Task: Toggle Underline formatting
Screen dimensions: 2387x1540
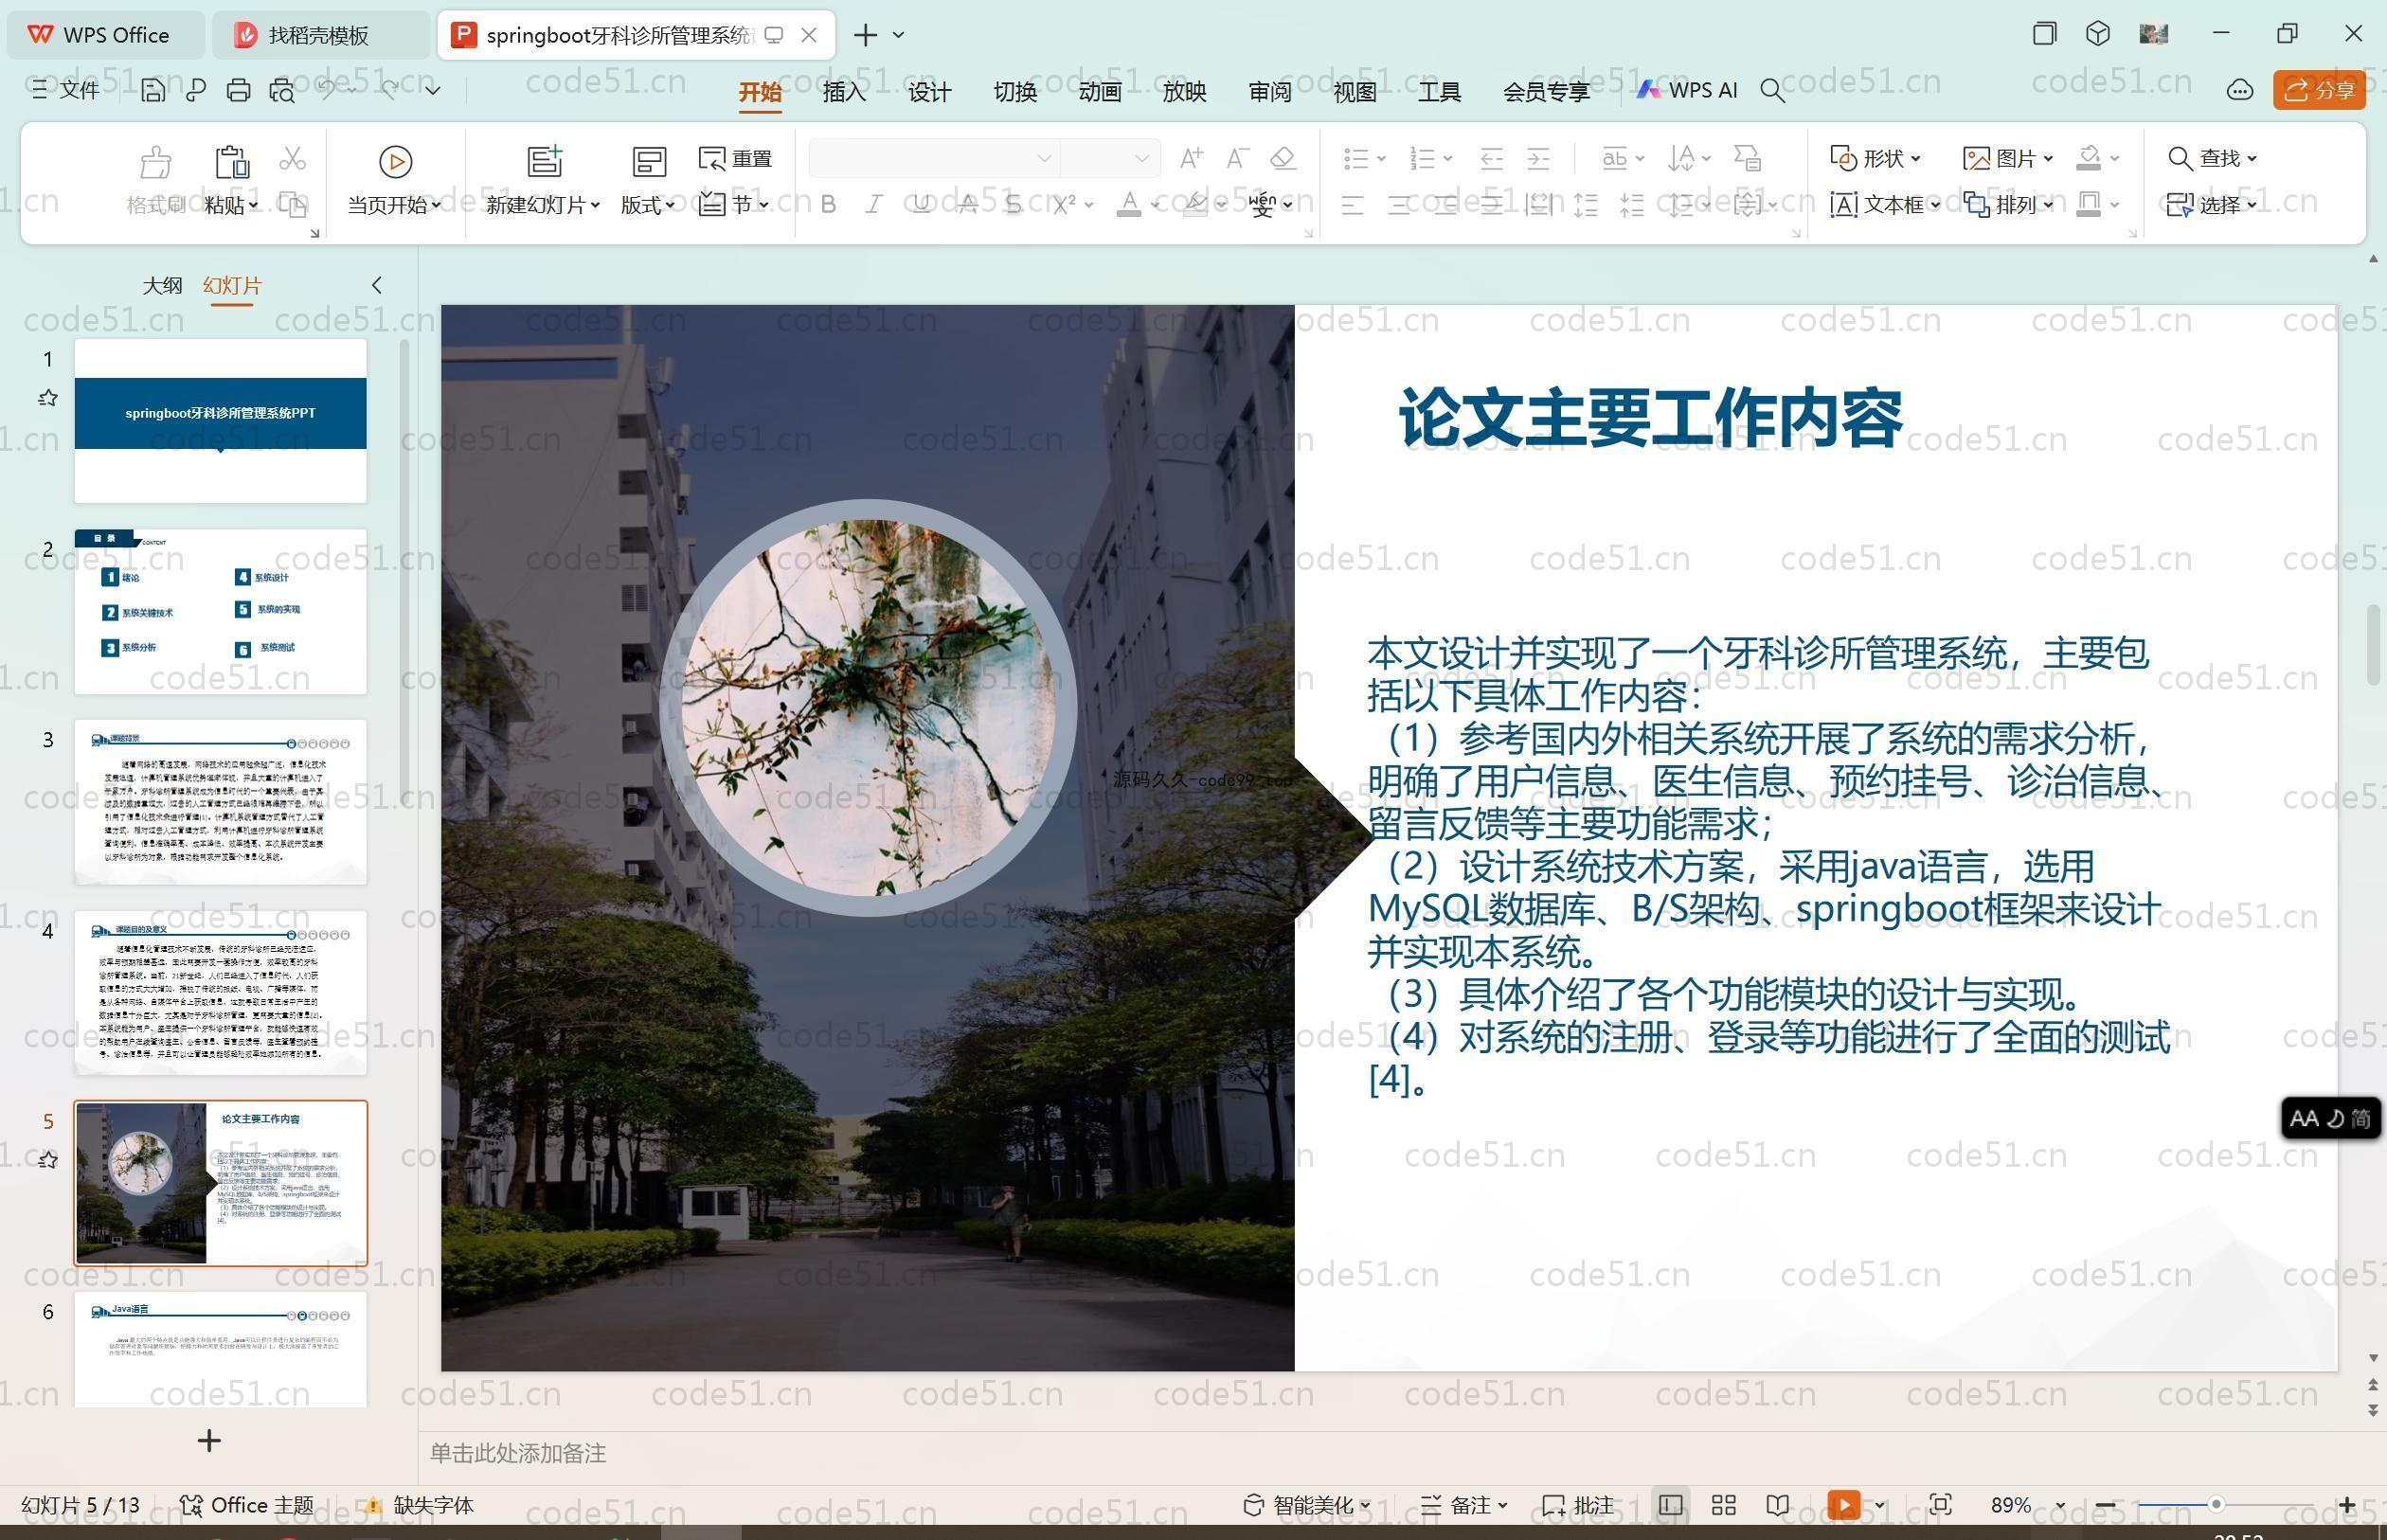Action: tap(921, 205)
